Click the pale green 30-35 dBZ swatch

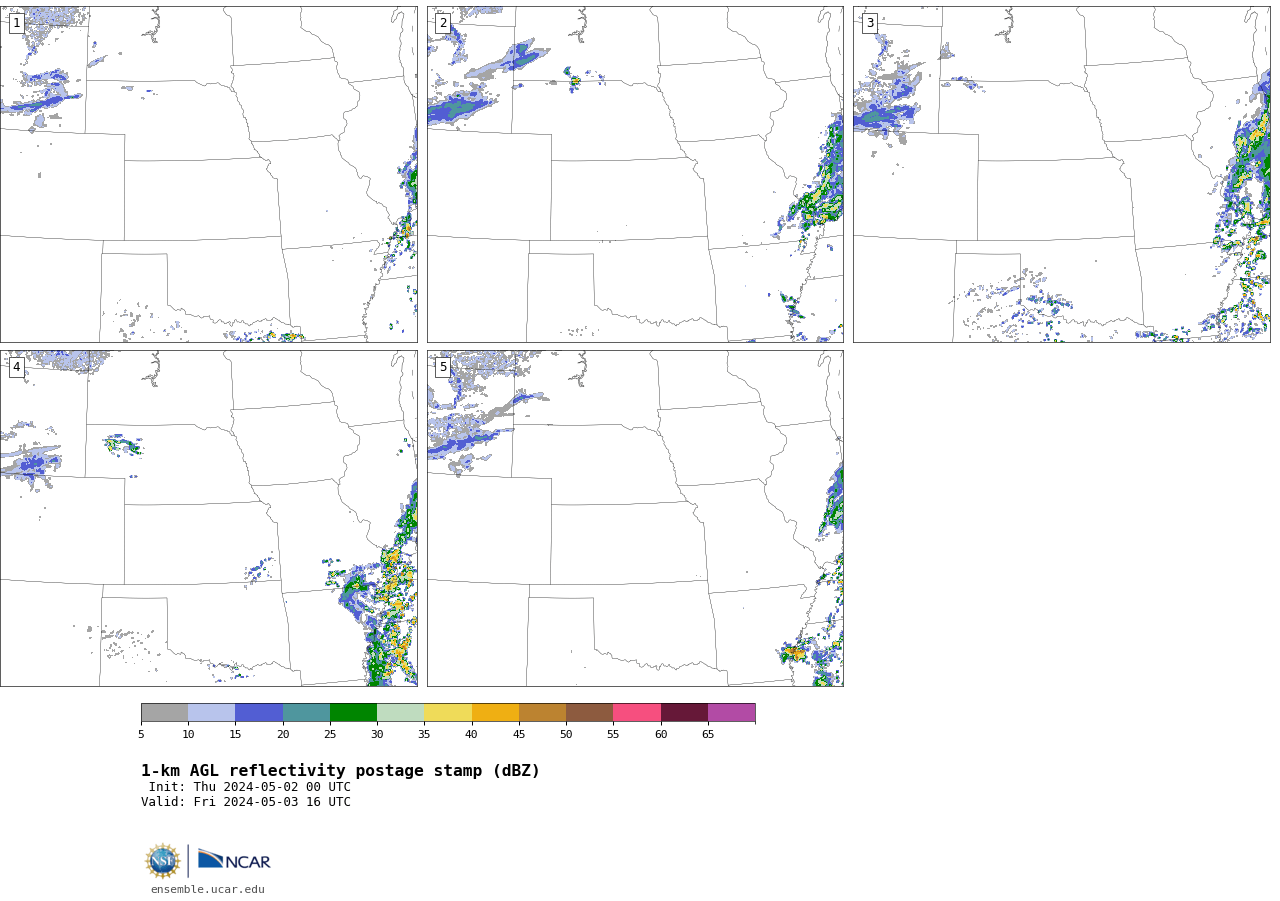(400, 713)
